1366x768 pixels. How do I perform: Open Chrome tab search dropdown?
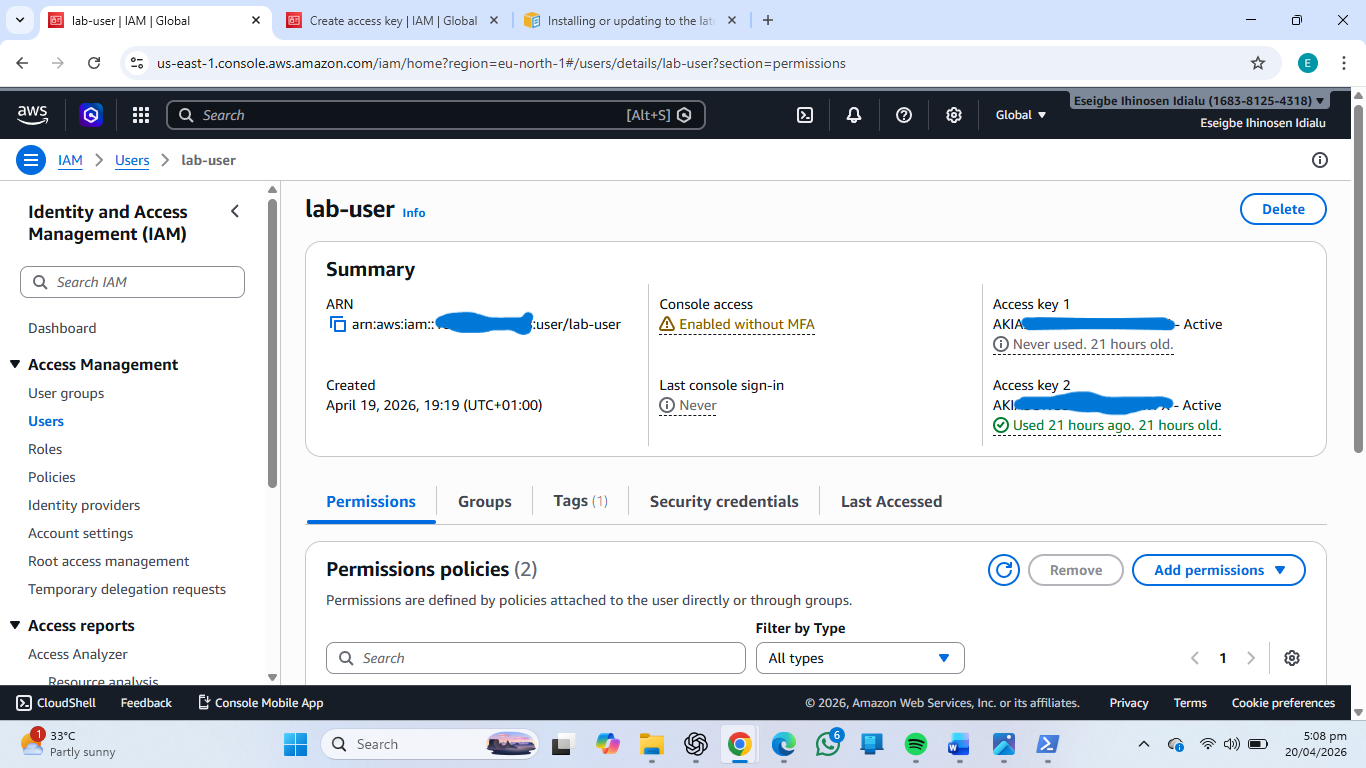(20, 20)
